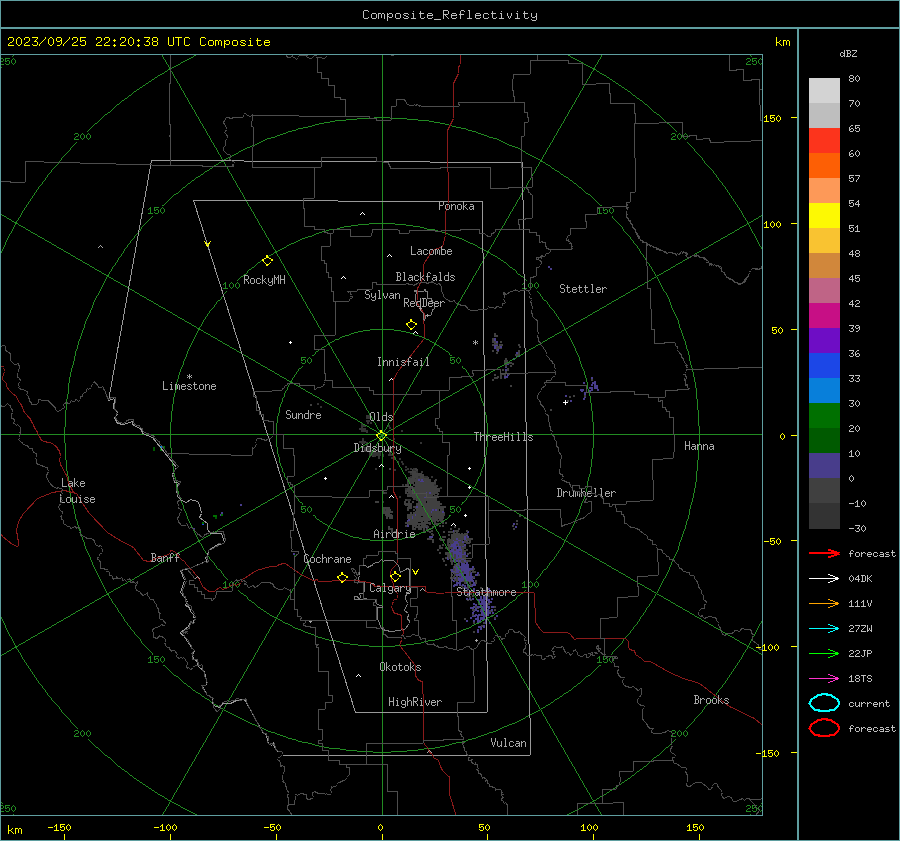Click the yellow diamond marker above Calgary label
900x841 pixels.
[x=395, y=576]
